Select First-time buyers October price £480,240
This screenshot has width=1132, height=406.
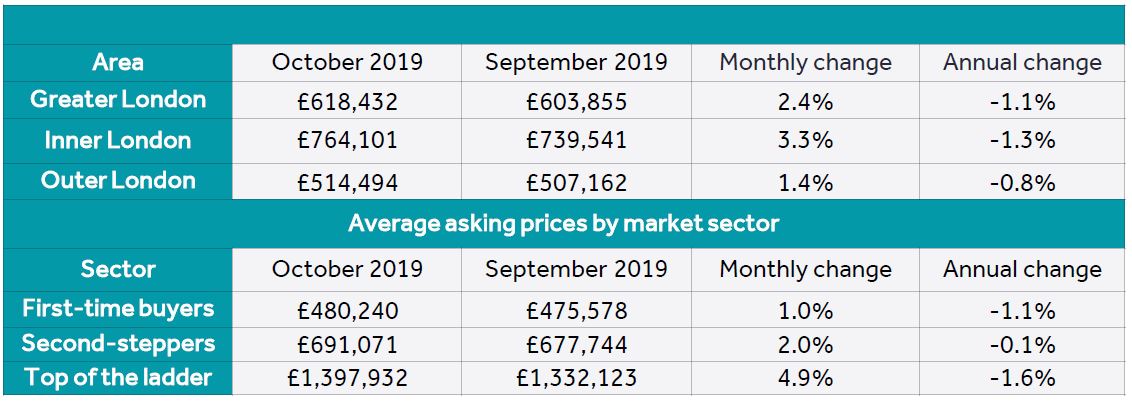click(347, 311)
